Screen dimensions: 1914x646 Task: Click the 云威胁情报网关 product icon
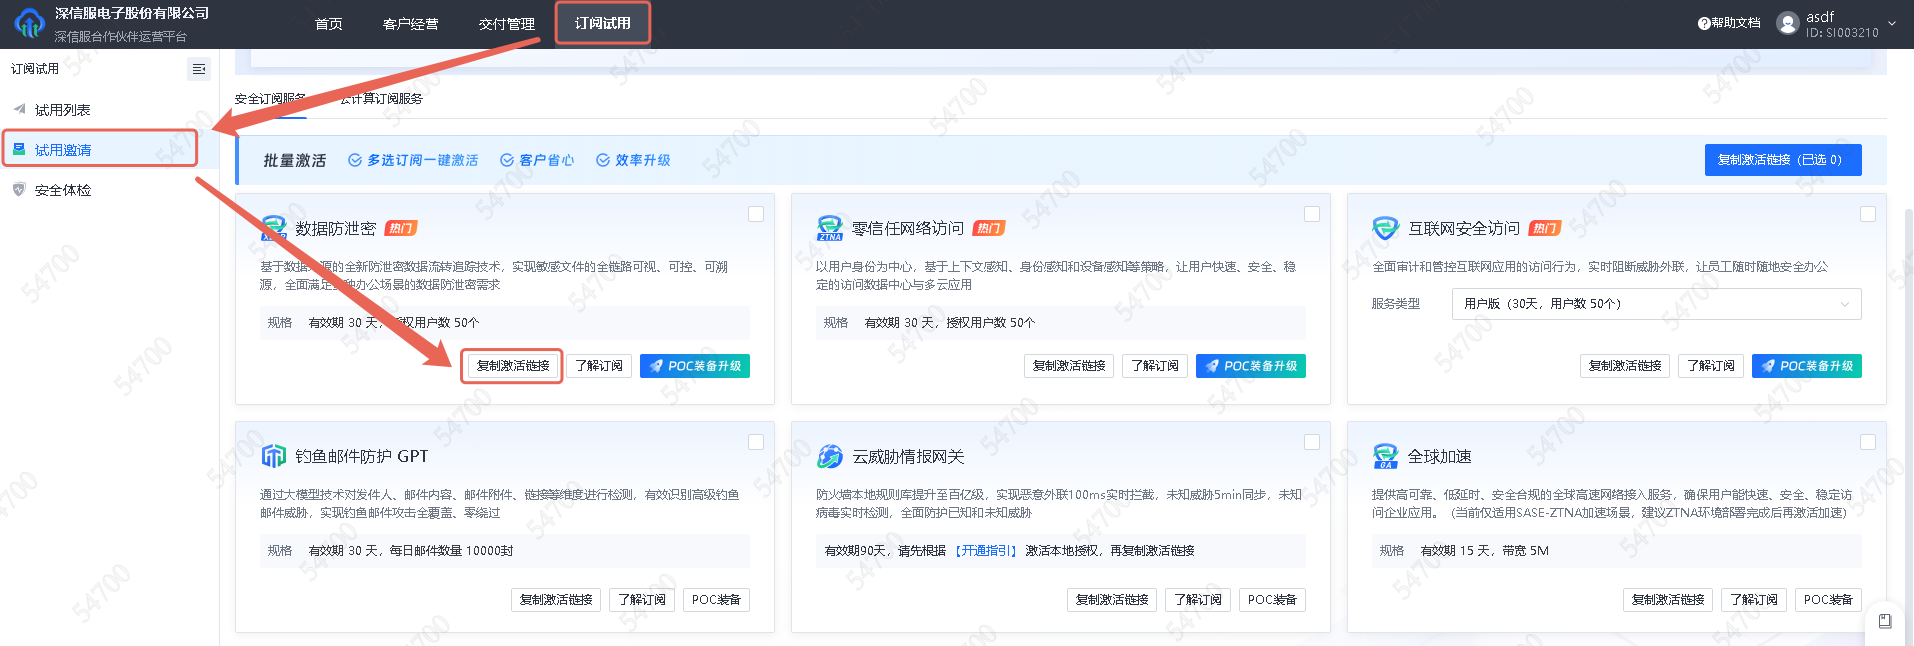click(x=830, y=456)
